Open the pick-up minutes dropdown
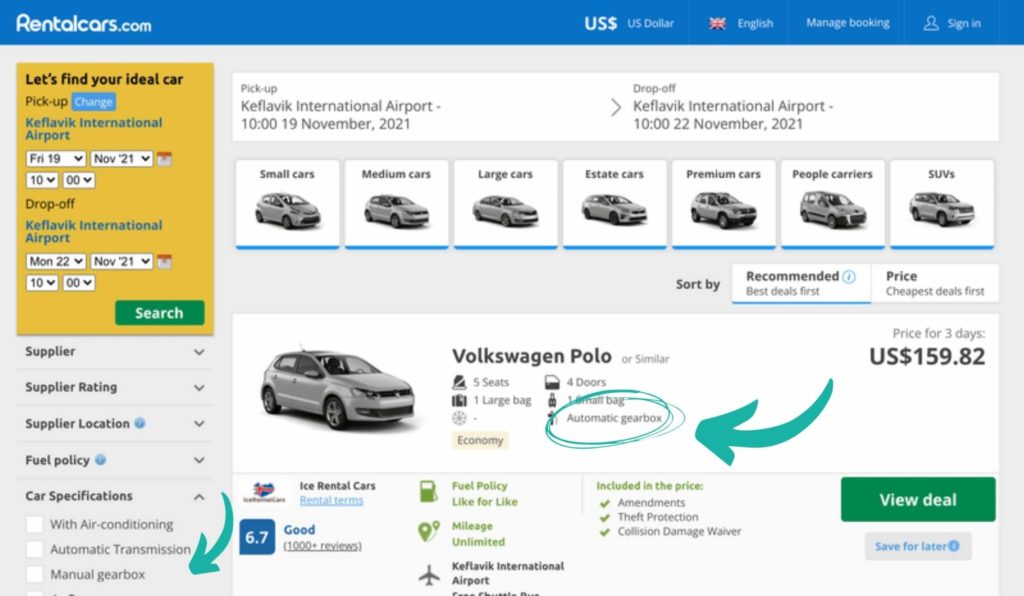The image size is (1024, 596). pyautogui.click(x=78, y=180)
